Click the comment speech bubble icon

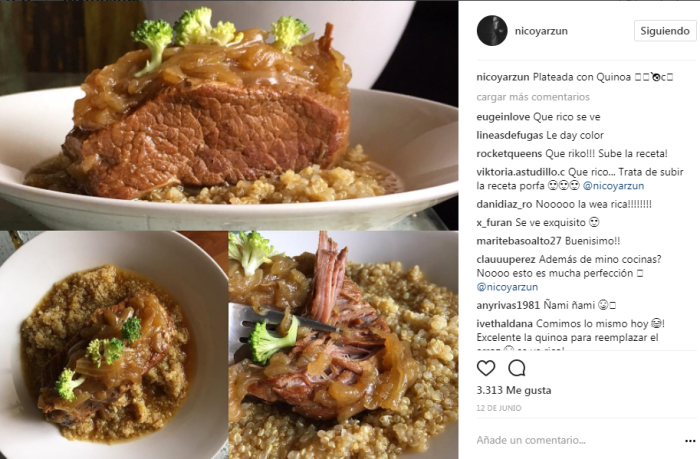pos(517,368)
